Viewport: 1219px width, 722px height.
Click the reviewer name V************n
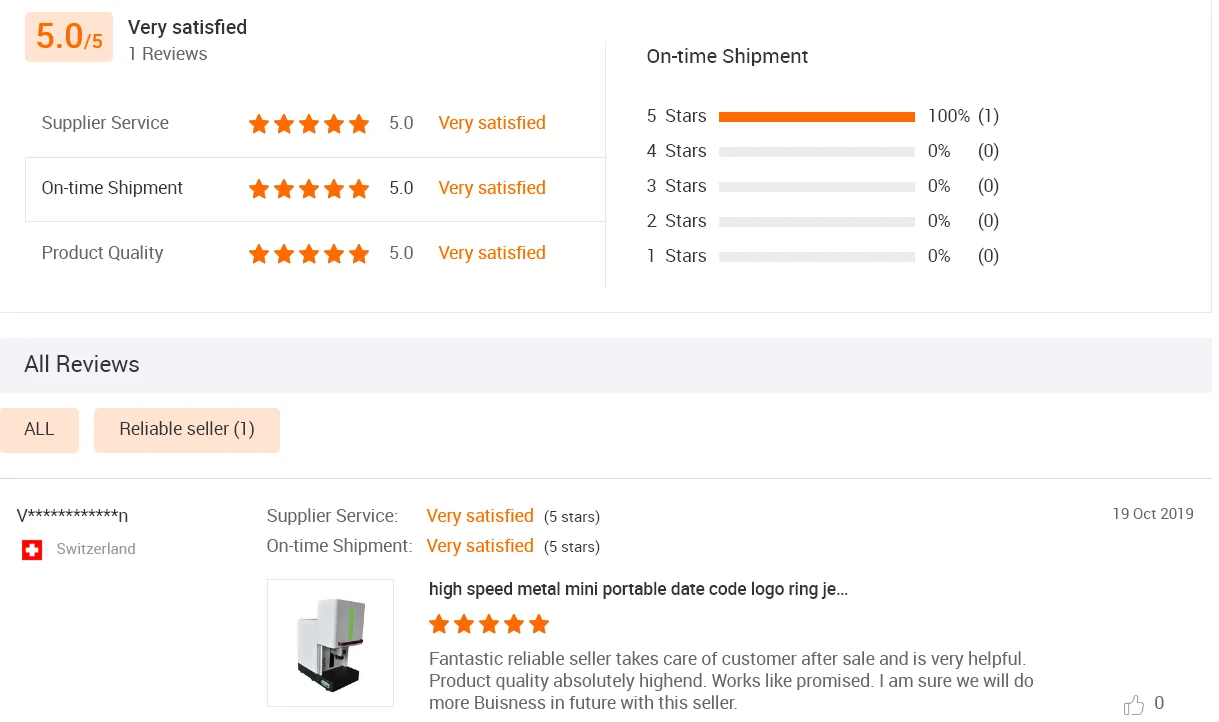(72, 516)
